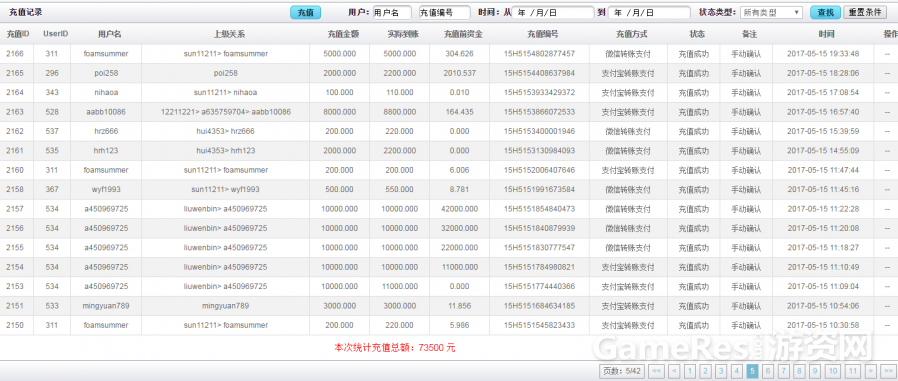Click order number 15H5154802877457
The height and width of the screenshot is (381, 898).
(x=539, y=54)
